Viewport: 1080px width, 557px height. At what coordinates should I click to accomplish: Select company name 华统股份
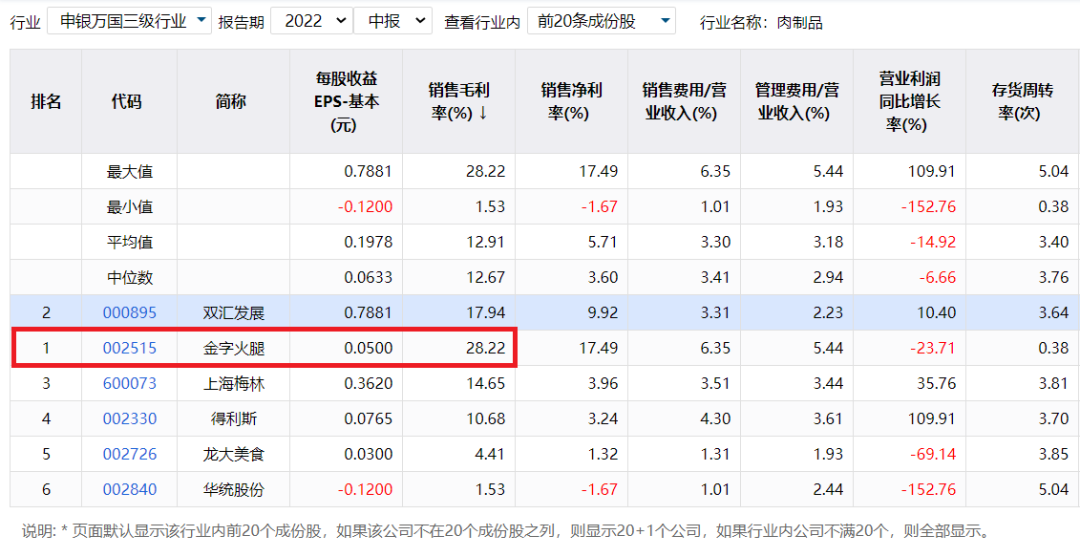click(x=233, y=490)
